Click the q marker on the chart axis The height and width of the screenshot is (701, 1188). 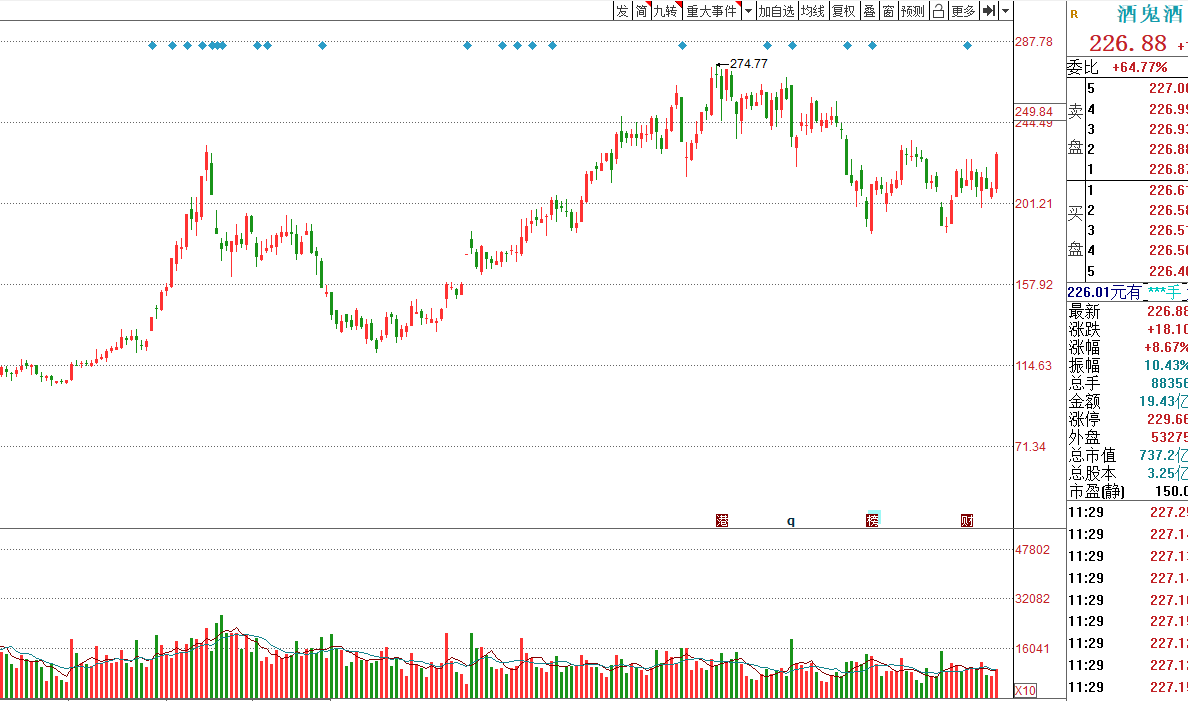coord(791,521)
